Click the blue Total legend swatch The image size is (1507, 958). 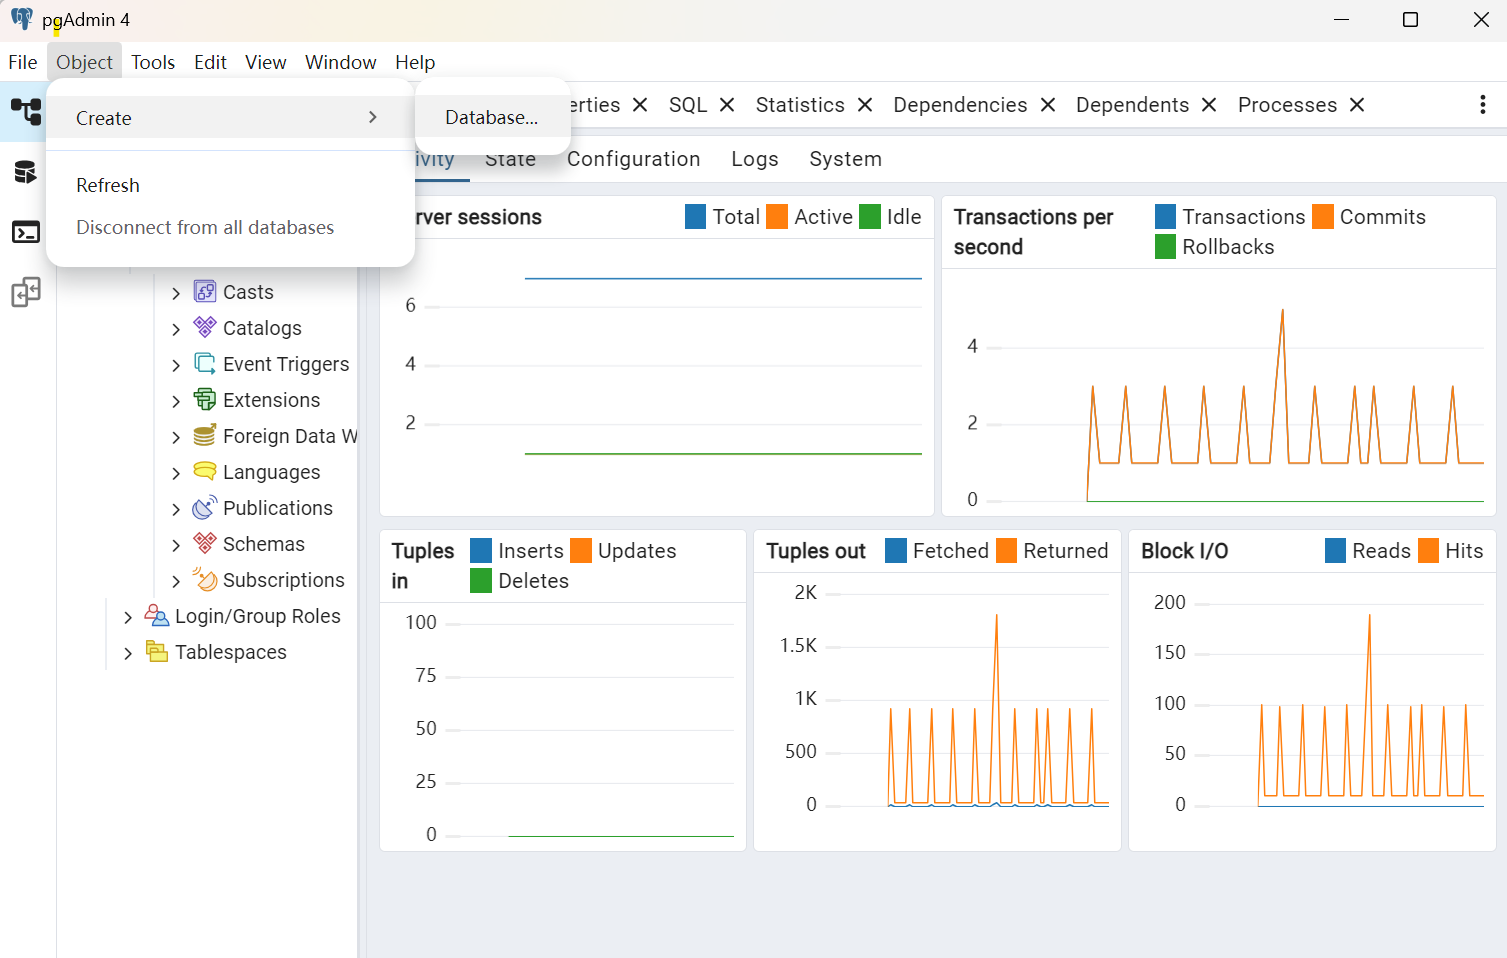696,217
